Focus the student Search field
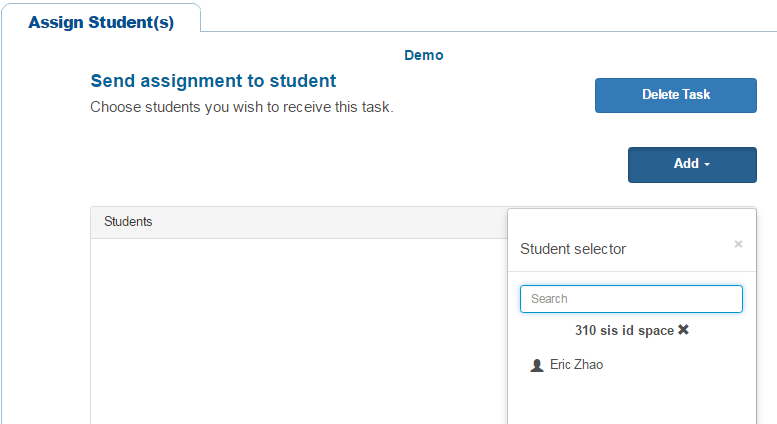The height and width of the screenshot is (424, 777). 631,299
